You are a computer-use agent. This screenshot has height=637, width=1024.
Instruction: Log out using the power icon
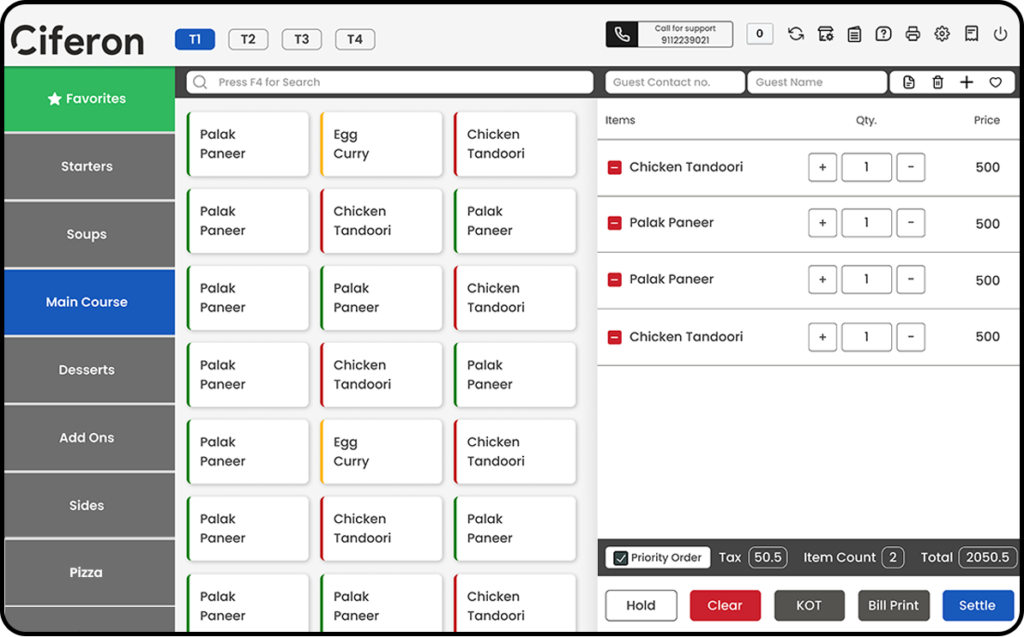coord(1001,33)
